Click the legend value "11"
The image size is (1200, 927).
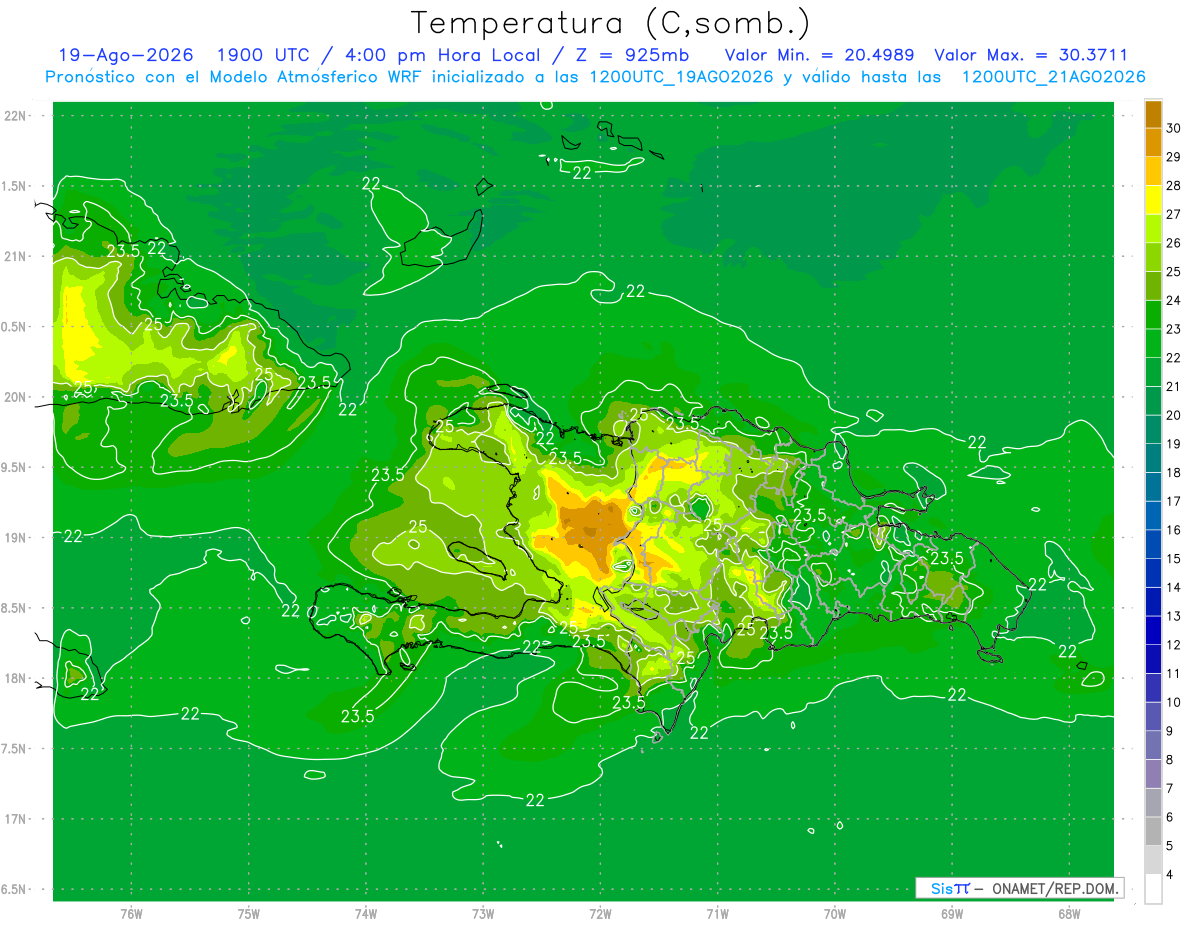1174,673
